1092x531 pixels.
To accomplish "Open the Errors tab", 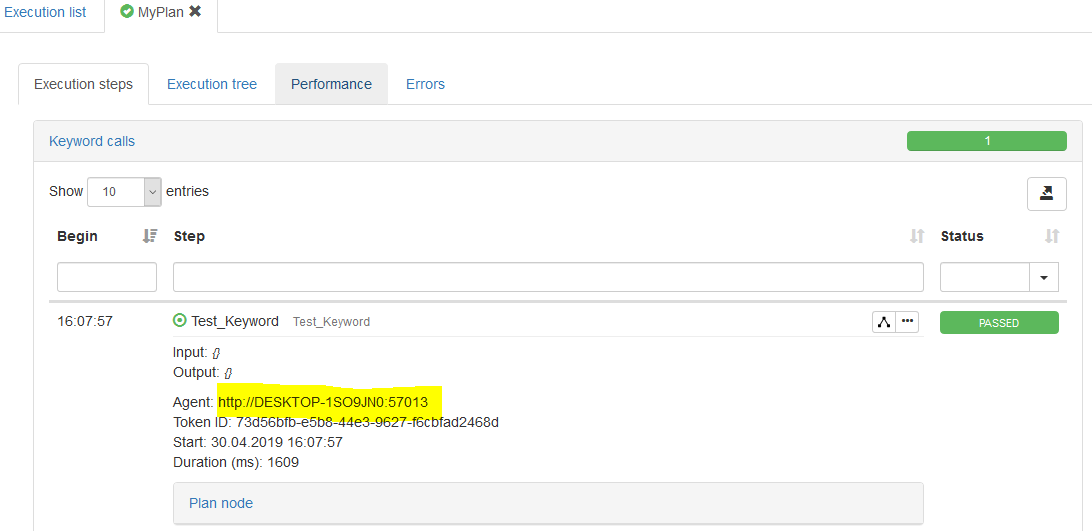I will click(426, 84).
